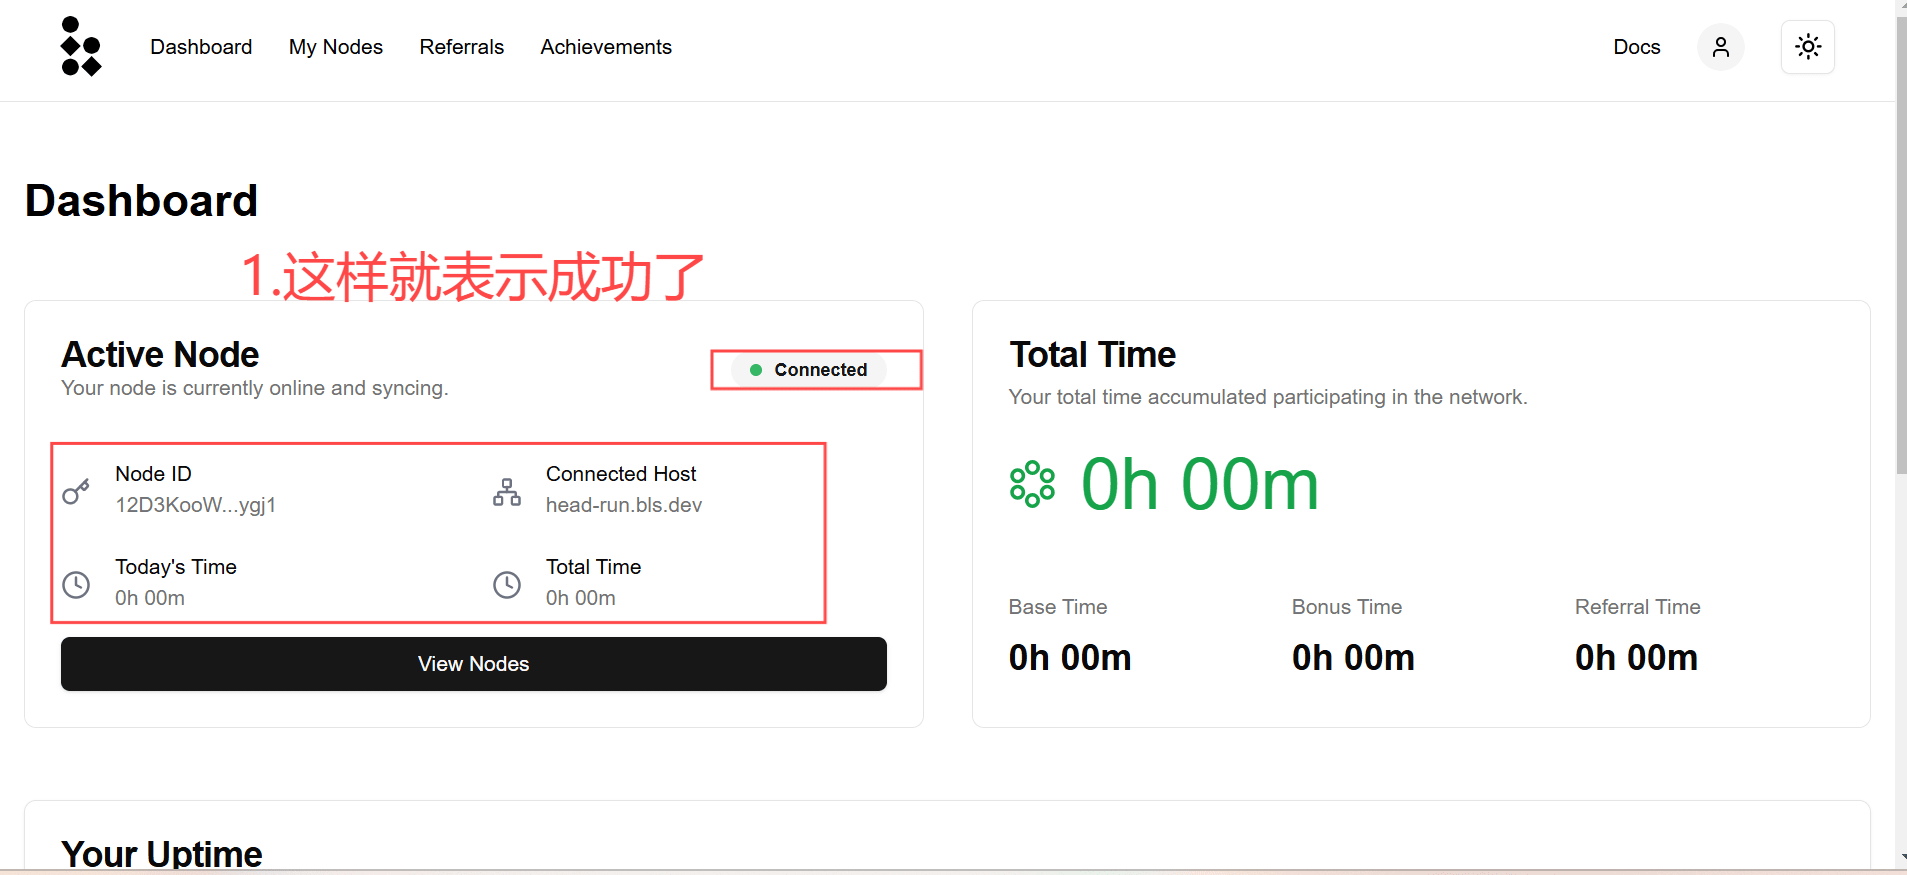Click the green cluster icon beside 0h 00m
Image resolution: width=1907 pixels, height=875 pixels.
point(1032,484)
